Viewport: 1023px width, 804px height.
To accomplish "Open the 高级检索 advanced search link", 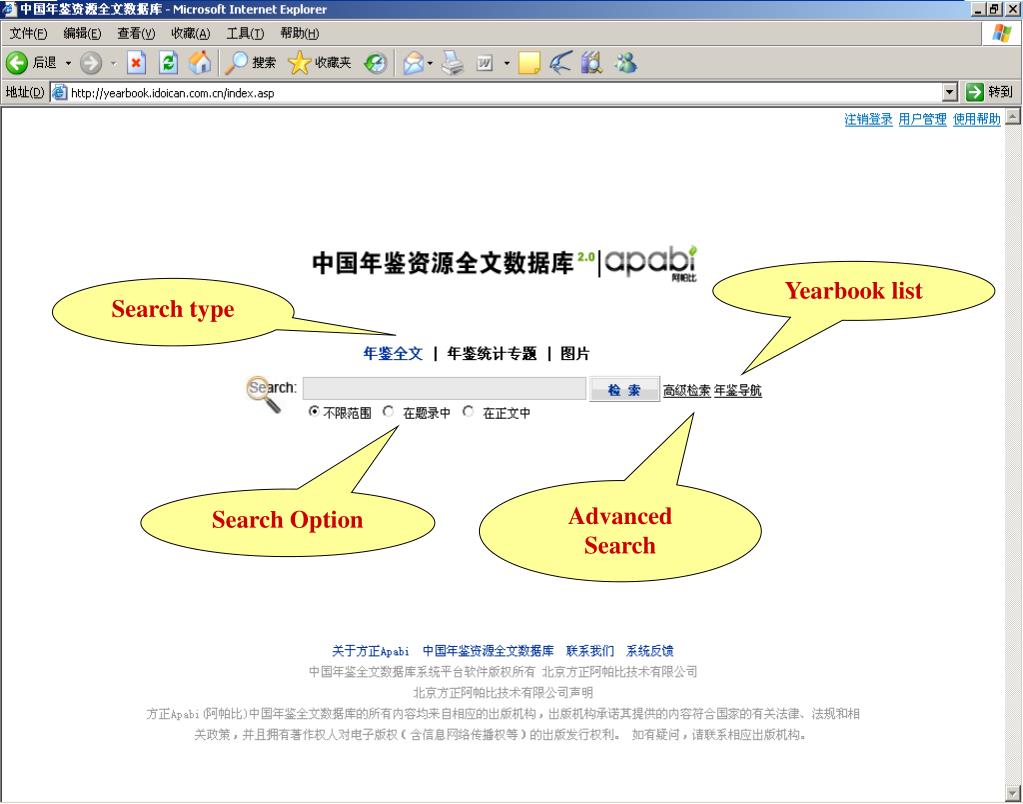I will (686, 390).
